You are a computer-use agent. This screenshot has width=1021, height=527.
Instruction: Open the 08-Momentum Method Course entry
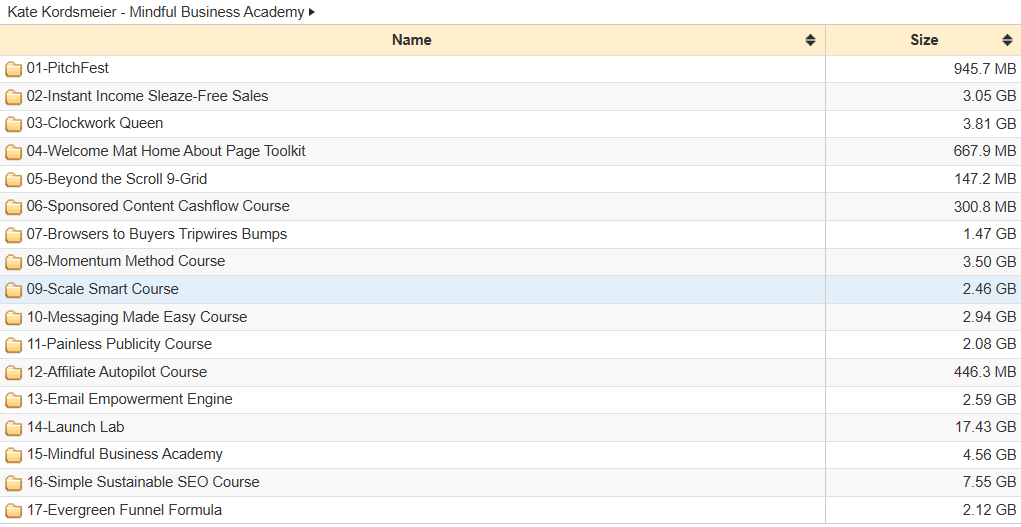click(126, 262)
